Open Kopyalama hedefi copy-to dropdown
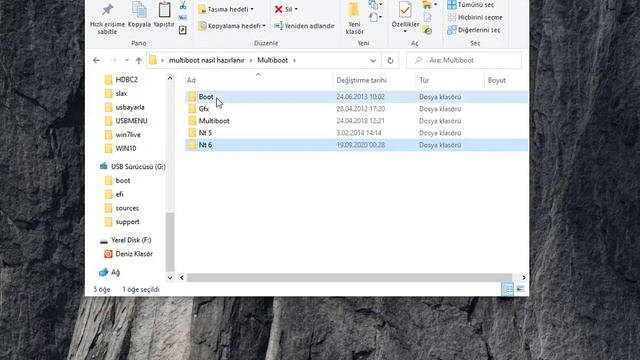The height and width of the screenshot is (360, 640). tap(232, 26)
